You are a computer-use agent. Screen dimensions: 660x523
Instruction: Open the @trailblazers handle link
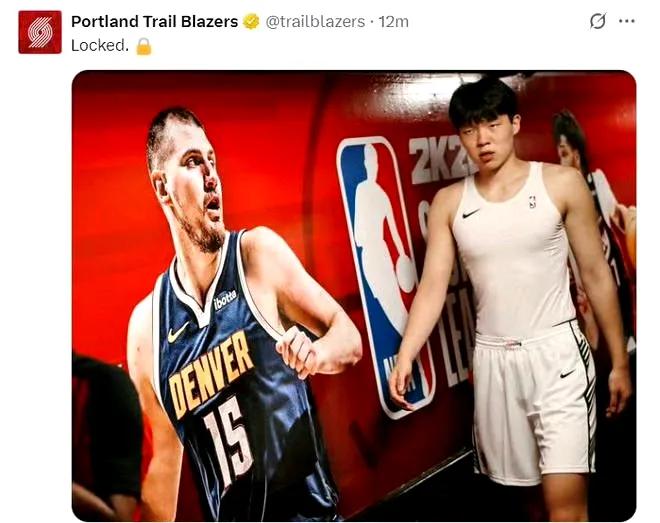tap(315, 21)
